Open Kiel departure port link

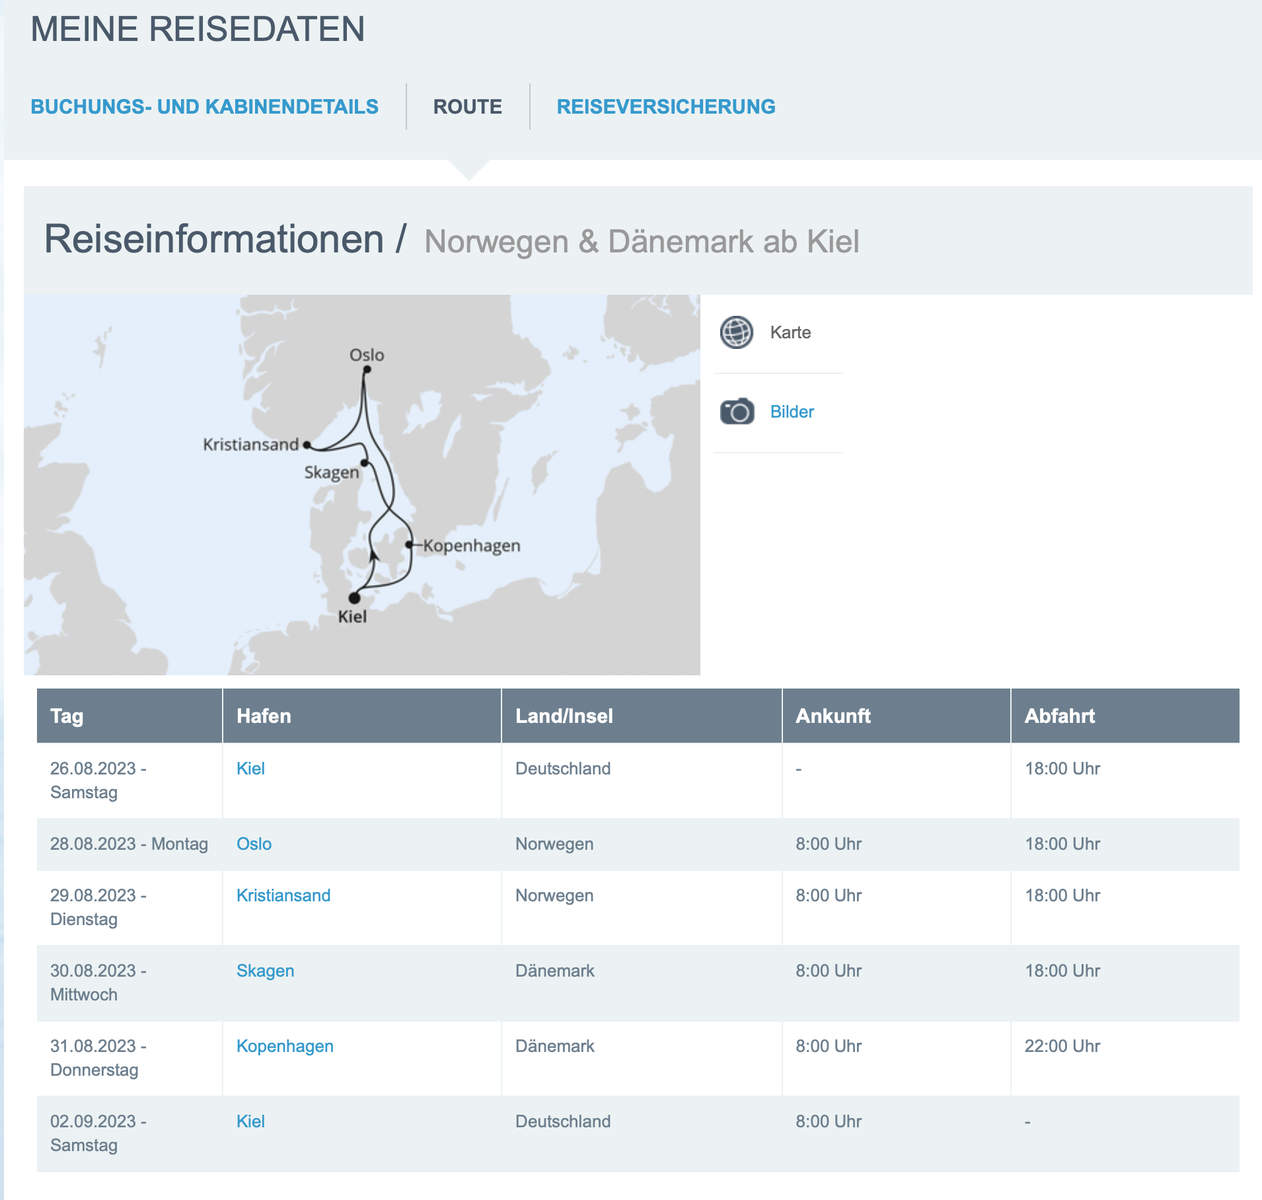point(250,769)
